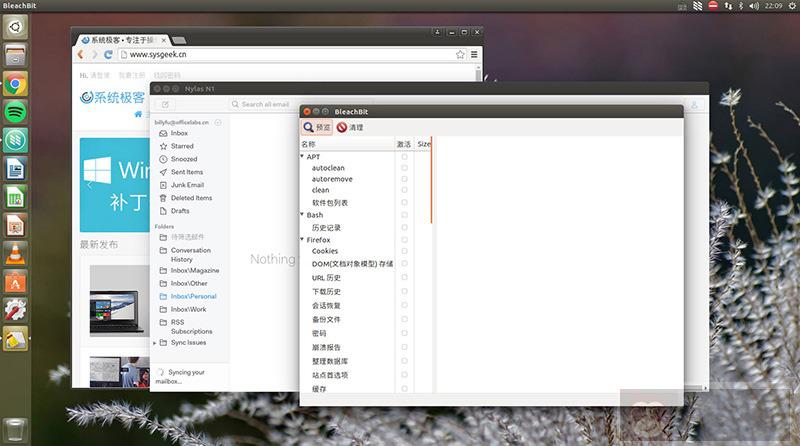Viewport: 800px width, 446px height.
Task: Open Conversation History folder in Nylas
Action: coord(190,255)
